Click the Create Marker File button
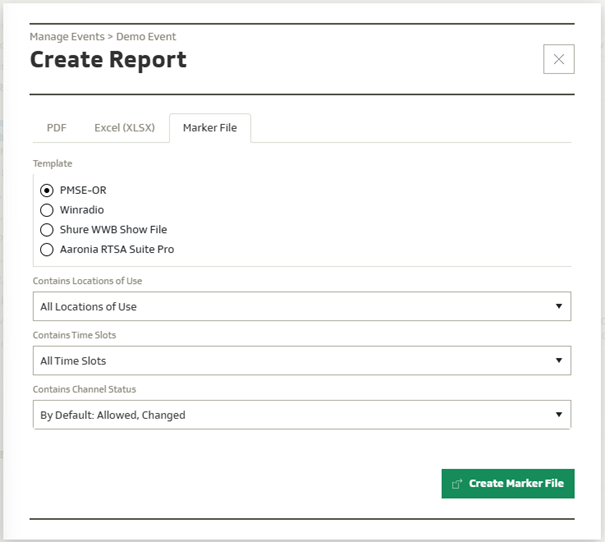This screenshot has width=605, height=542. pyautogui.click(x=508, y=484)
